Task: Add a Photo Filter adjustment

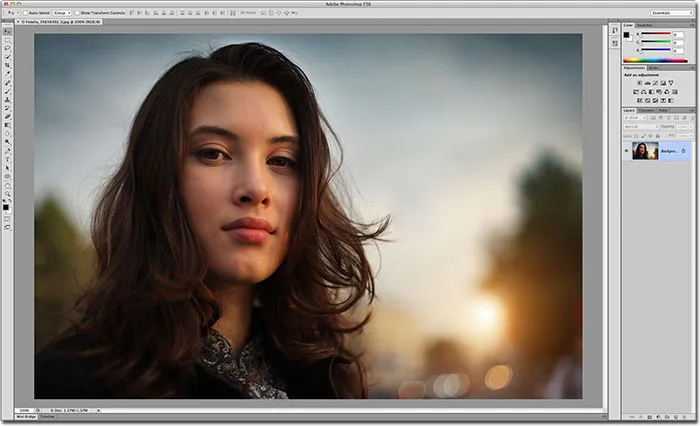Action: (659, 92)
